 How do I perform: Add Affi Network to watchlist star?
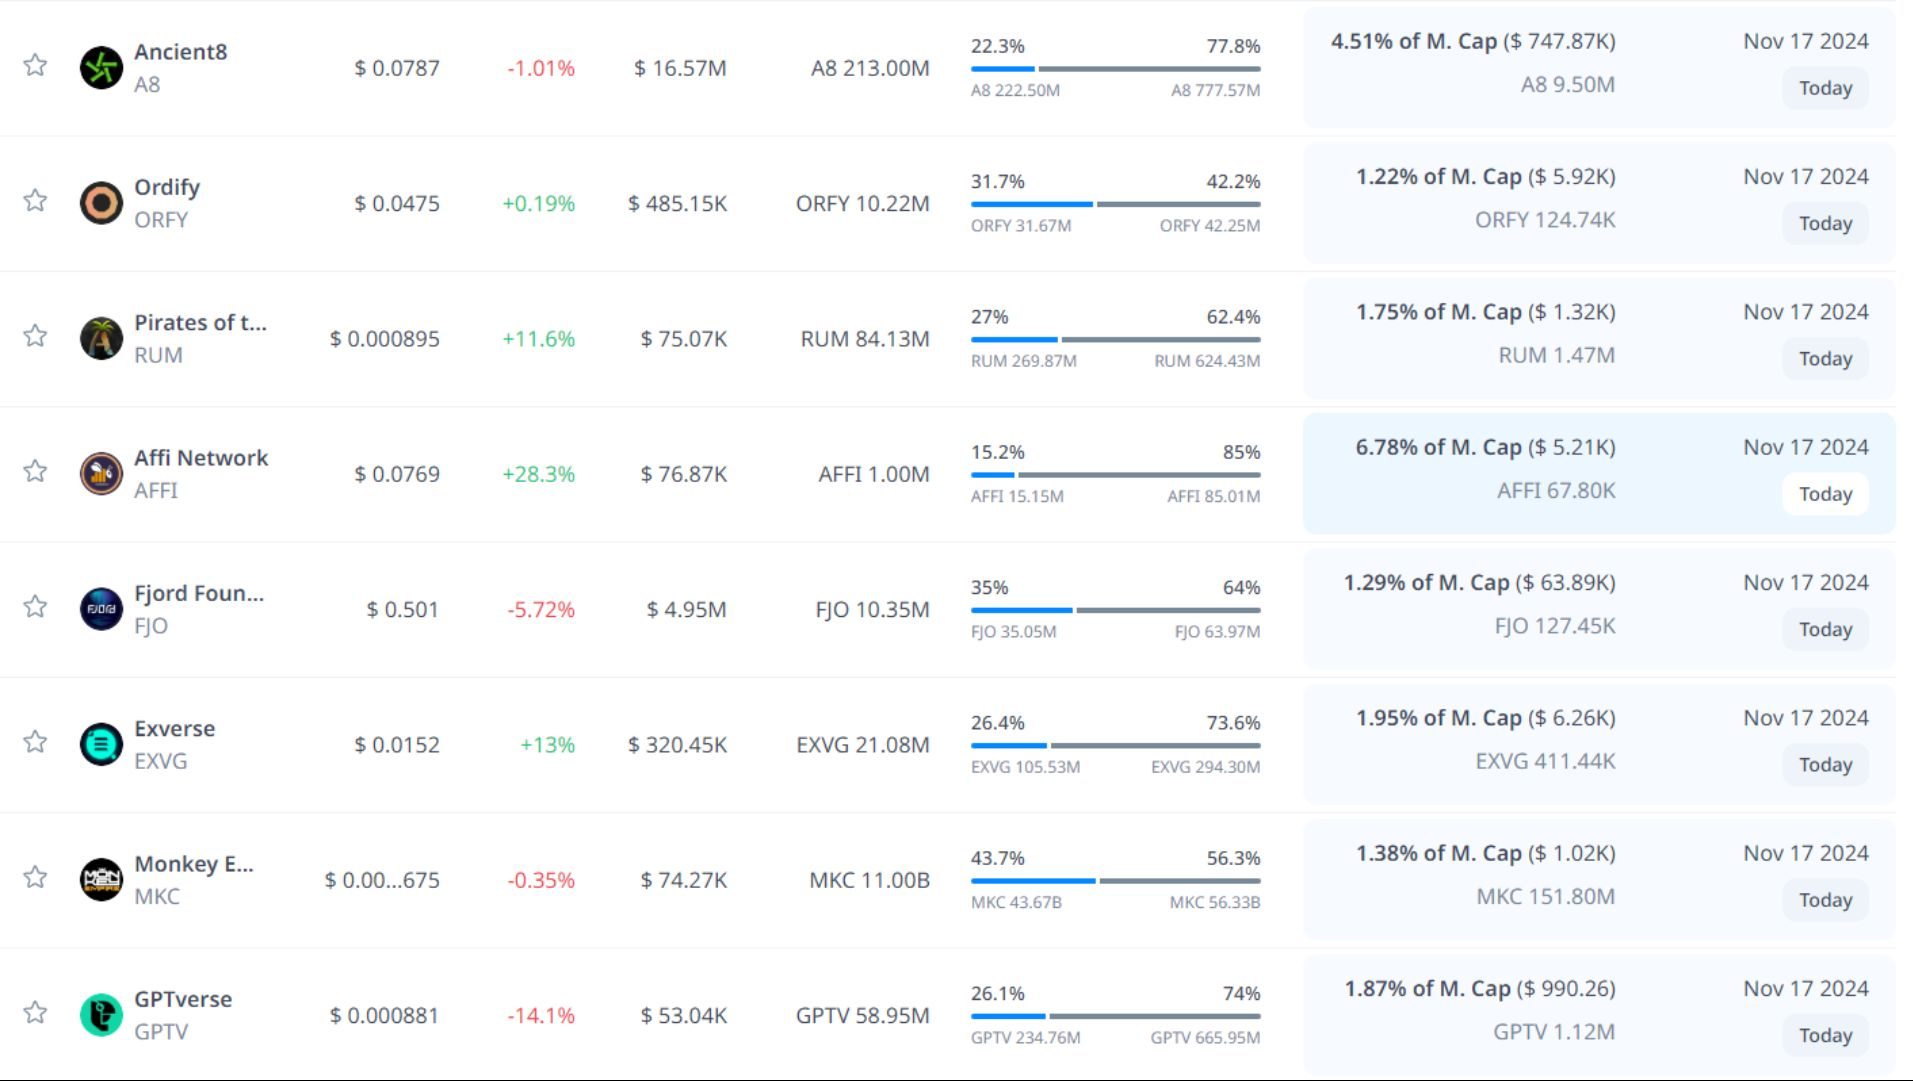35,471
